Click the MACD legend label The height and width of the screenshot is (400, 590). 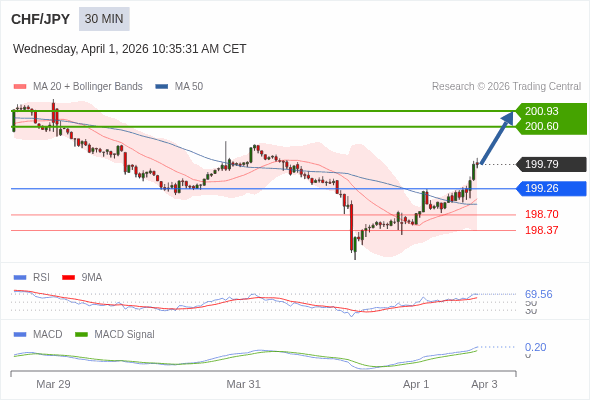47,335
